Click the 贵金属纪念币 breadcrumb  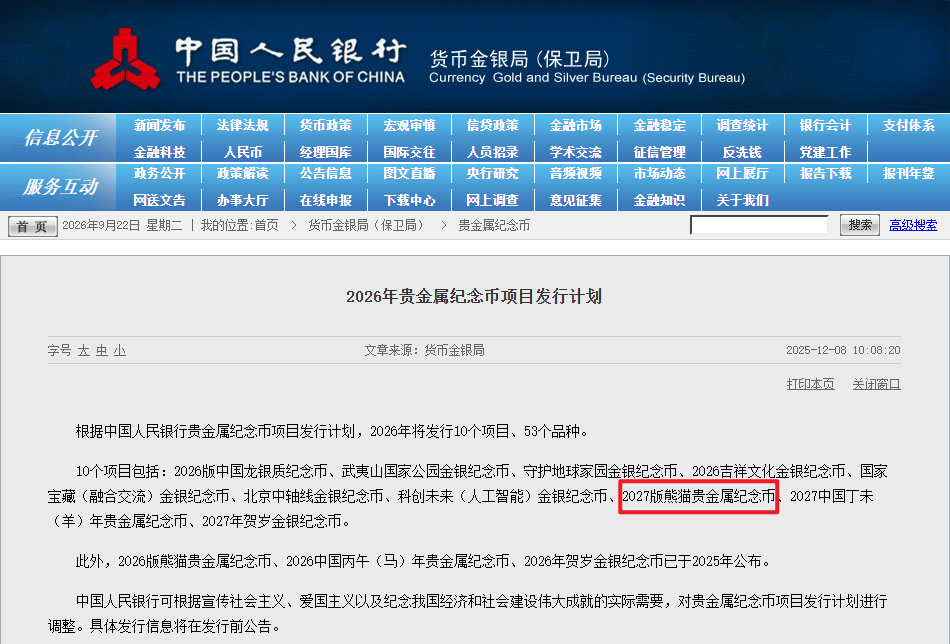click(494, 225)
